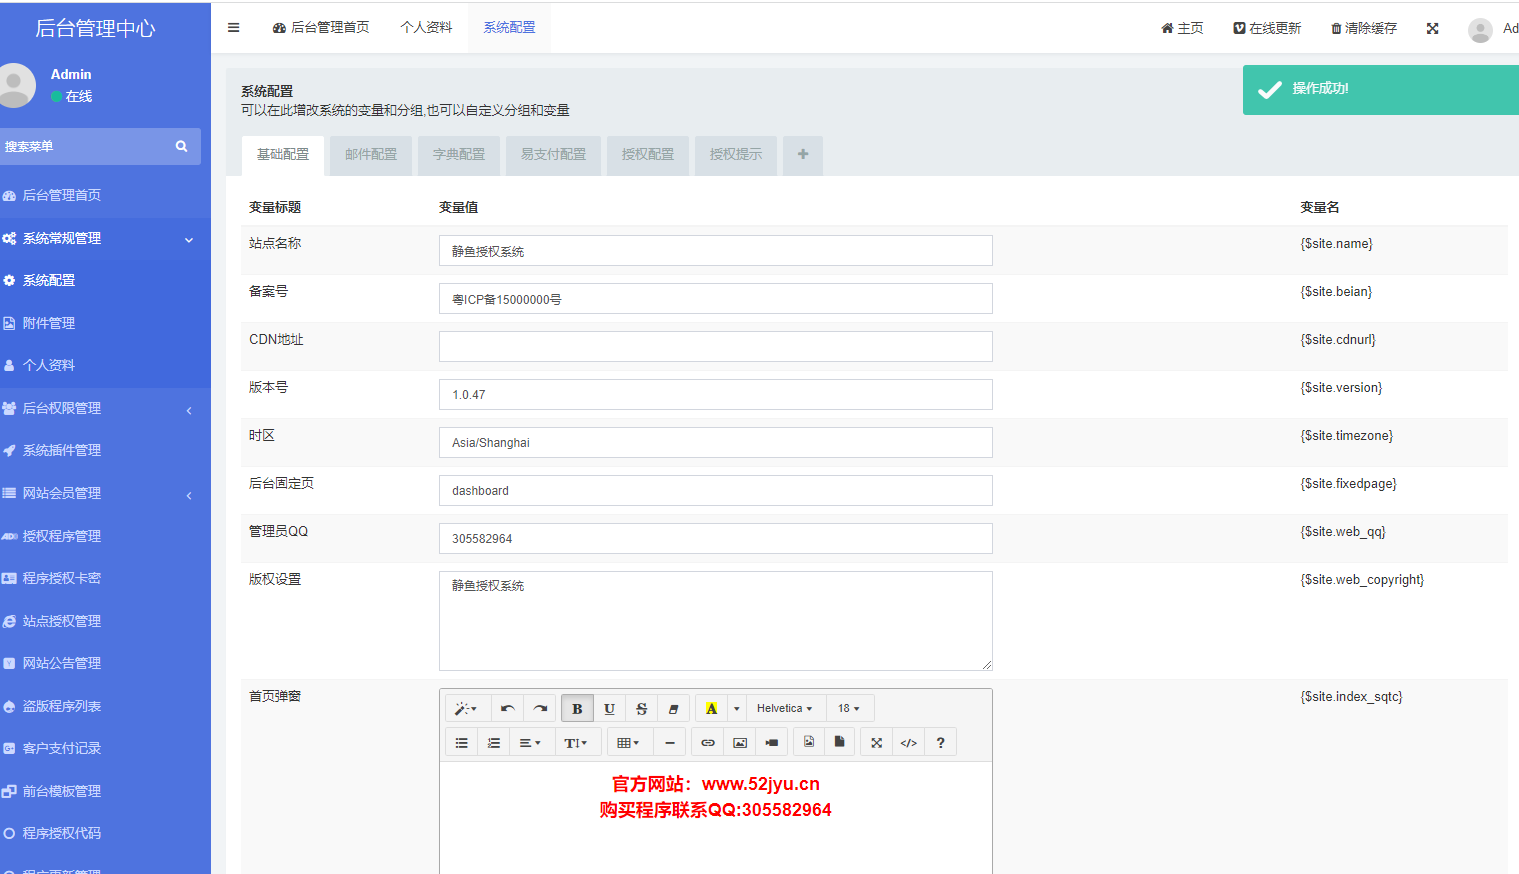
Task: Click the 清除缓存 link in header
Action: (x=1364, y=28)
